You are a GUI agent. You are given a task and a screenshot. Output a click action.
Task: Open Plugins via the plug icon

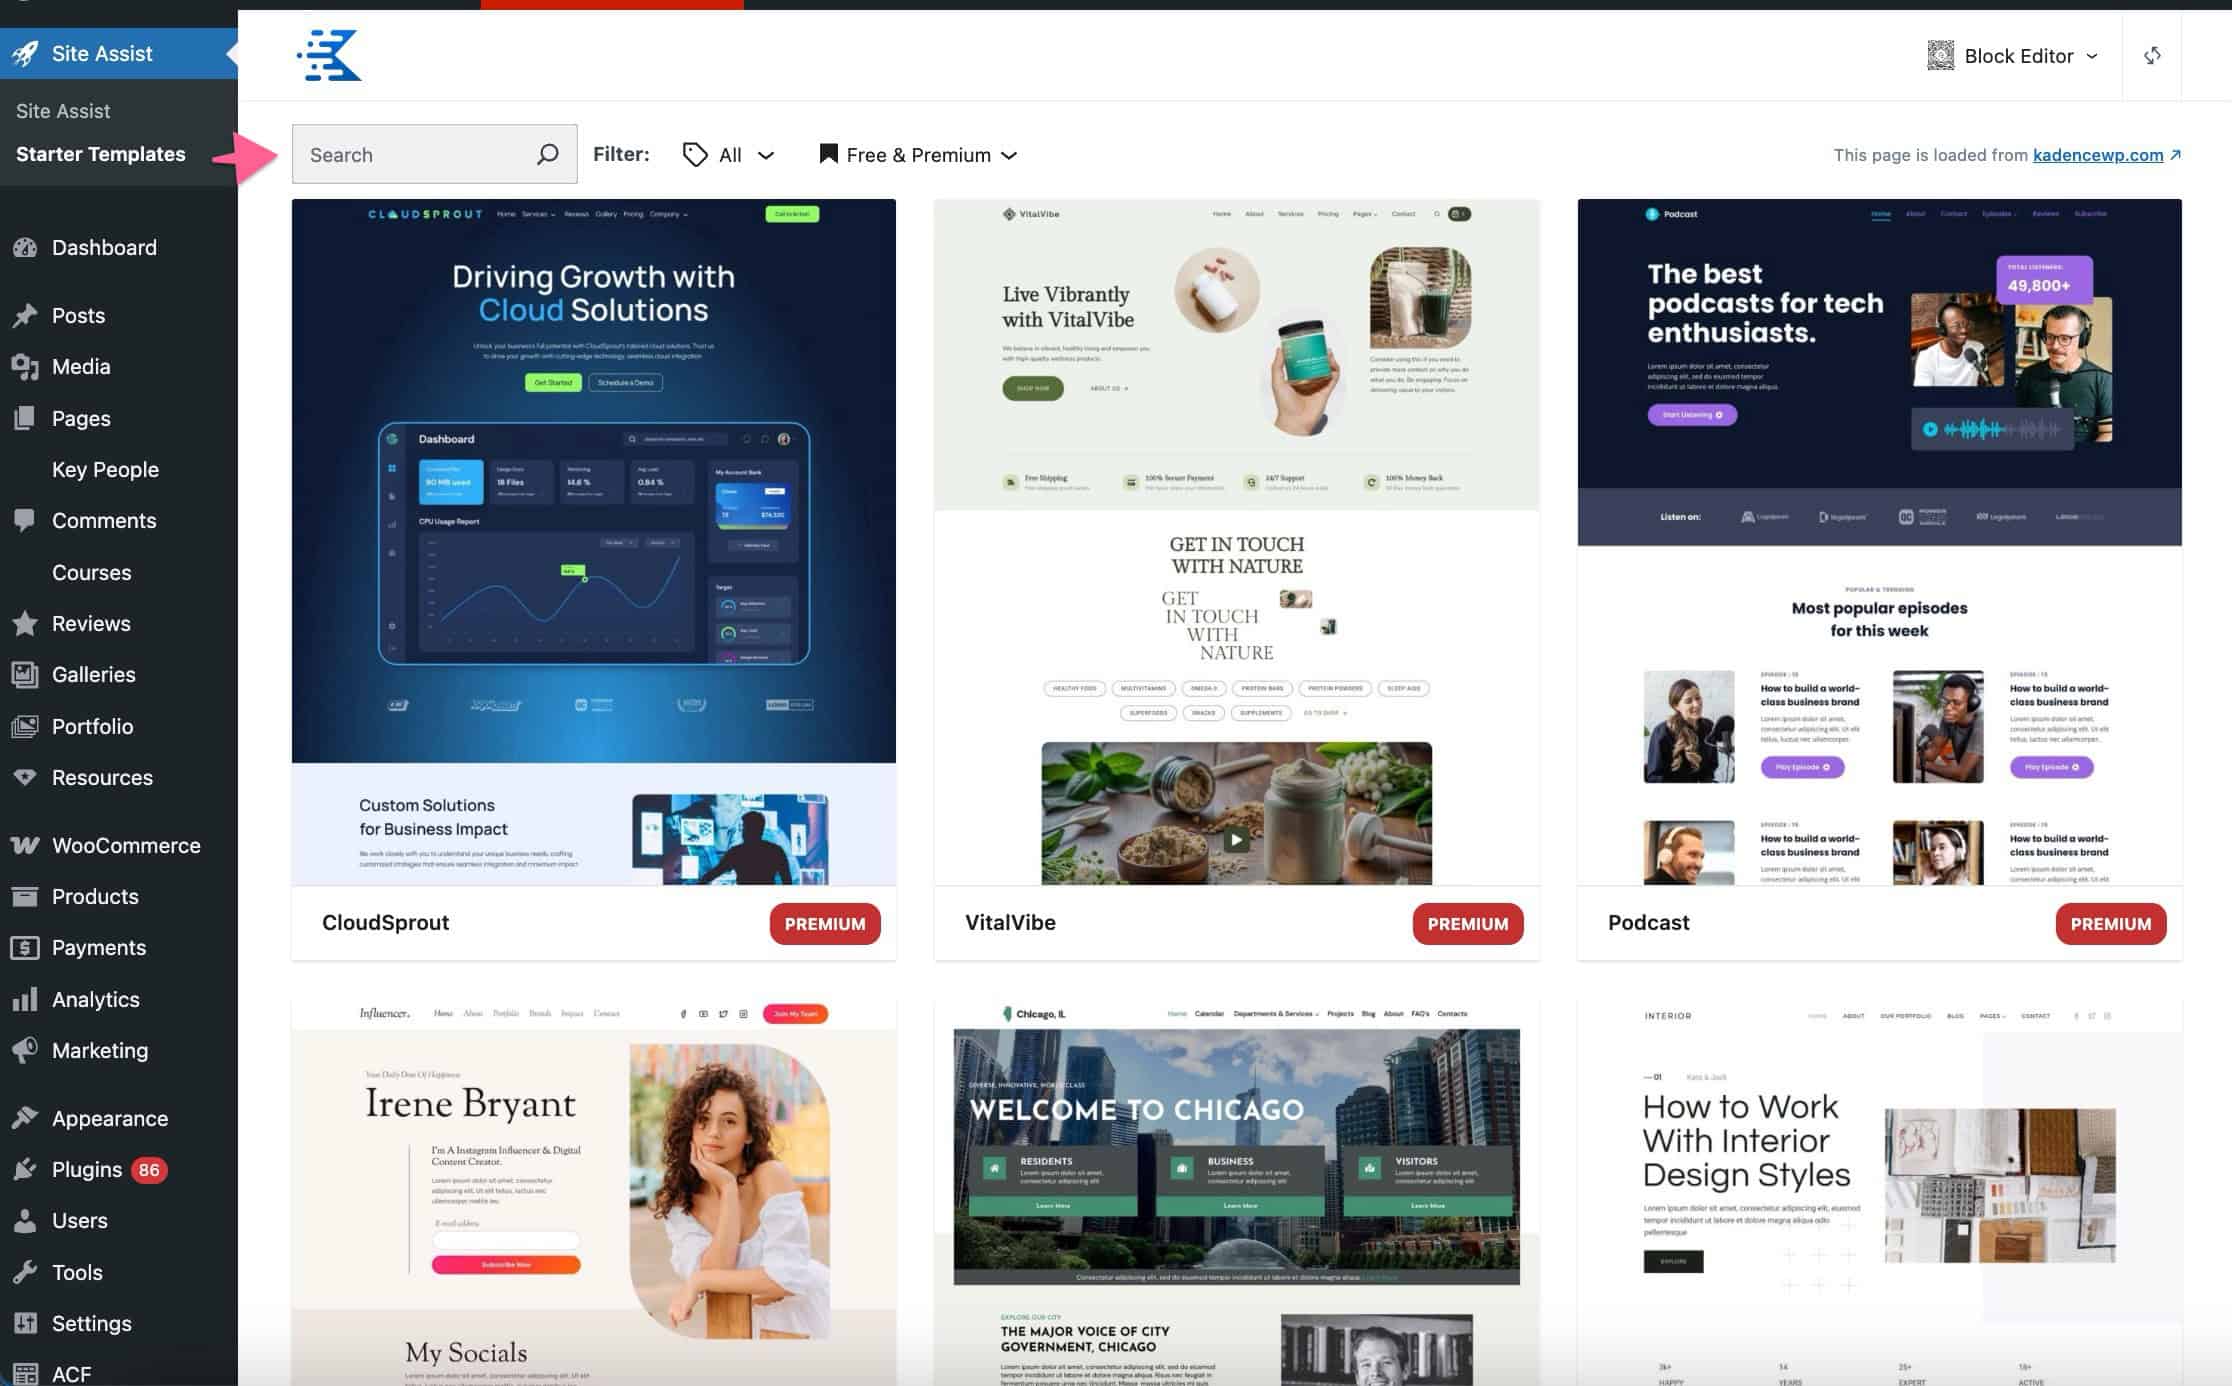pyautogui.click(x=25, y=1169)
